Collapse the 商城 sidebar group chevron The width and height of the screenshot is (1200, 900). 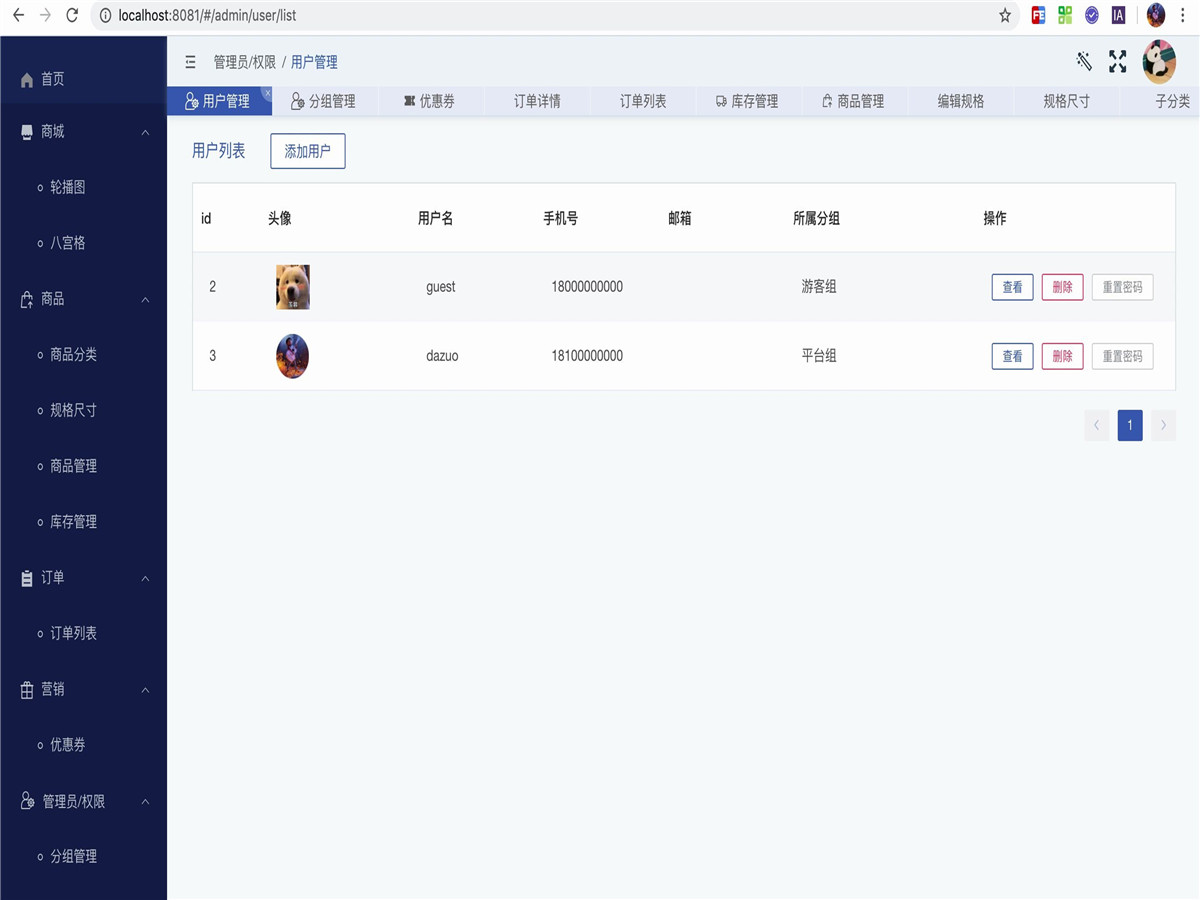click(x=145, y=132)
